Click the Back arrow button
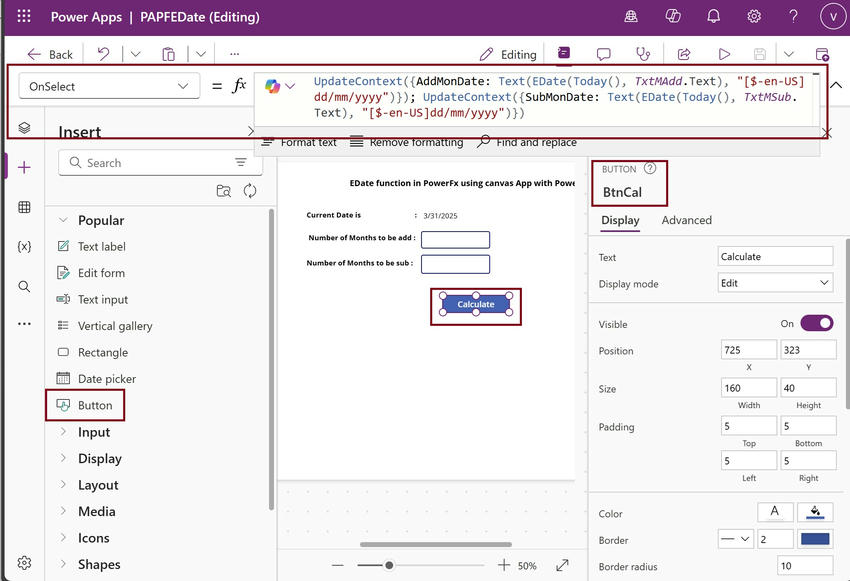Screen dimensions: 850x581 (x=50, y=54)
